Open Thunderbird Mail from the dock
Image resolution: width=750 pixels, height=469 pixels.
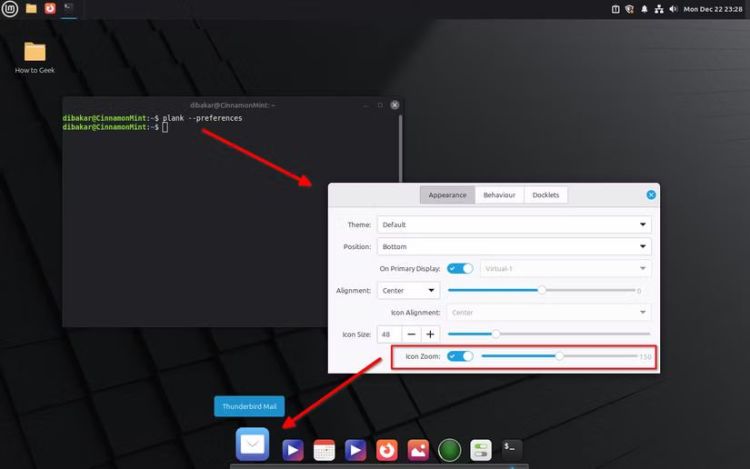coord(253,445)
